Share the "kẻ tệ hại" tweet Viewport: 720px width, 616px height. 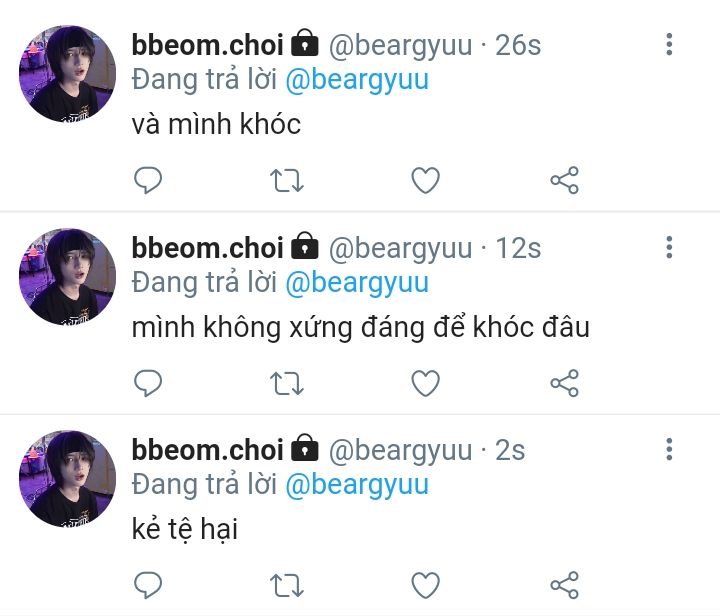(x=565, y=584)
